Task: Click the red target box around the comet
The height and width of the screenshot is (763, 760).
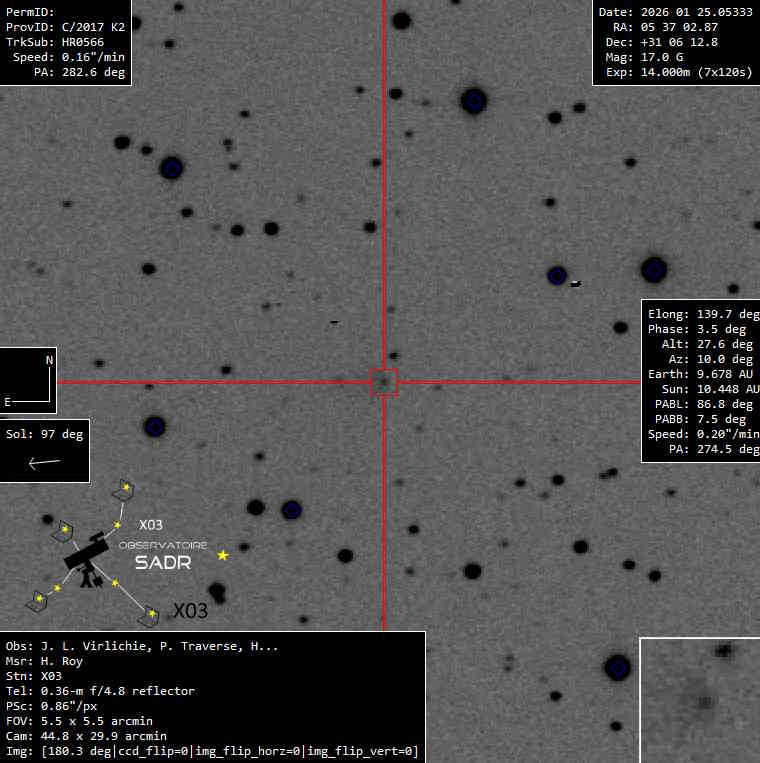Action: tap(384, 382)
